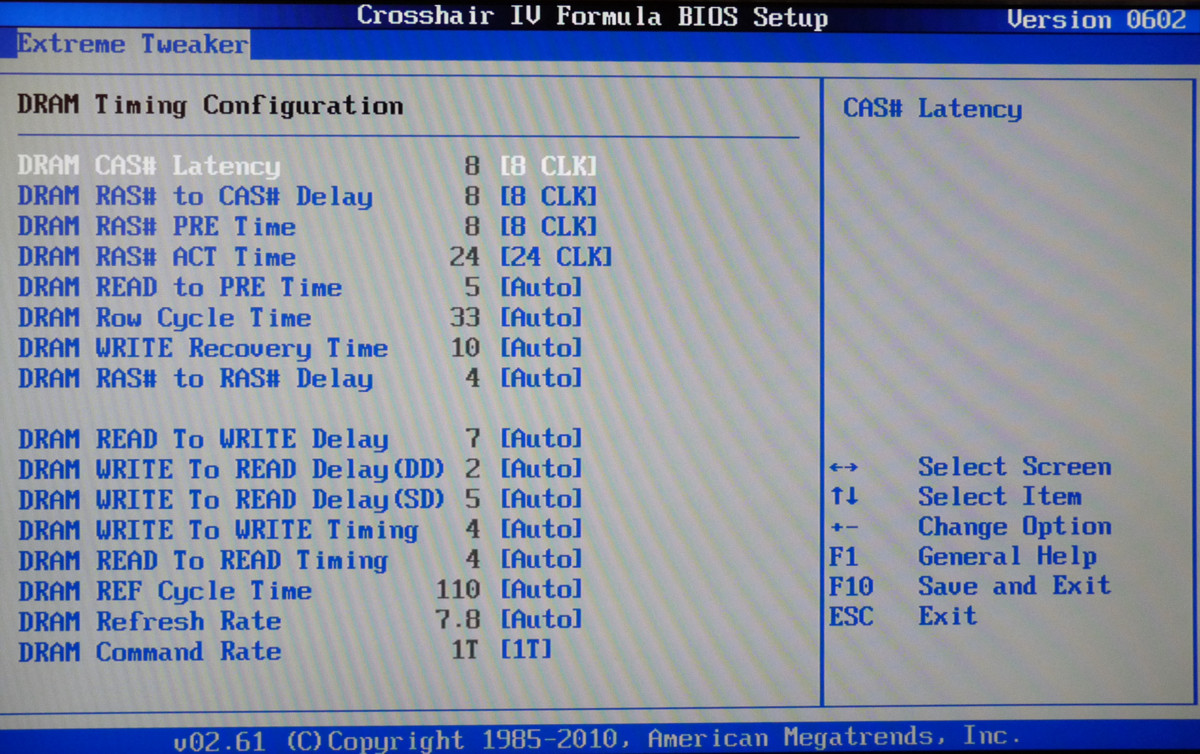Click the ESC Exit entry
The width and height of the screenshot is (1200, 754).
tap(902, 616)
